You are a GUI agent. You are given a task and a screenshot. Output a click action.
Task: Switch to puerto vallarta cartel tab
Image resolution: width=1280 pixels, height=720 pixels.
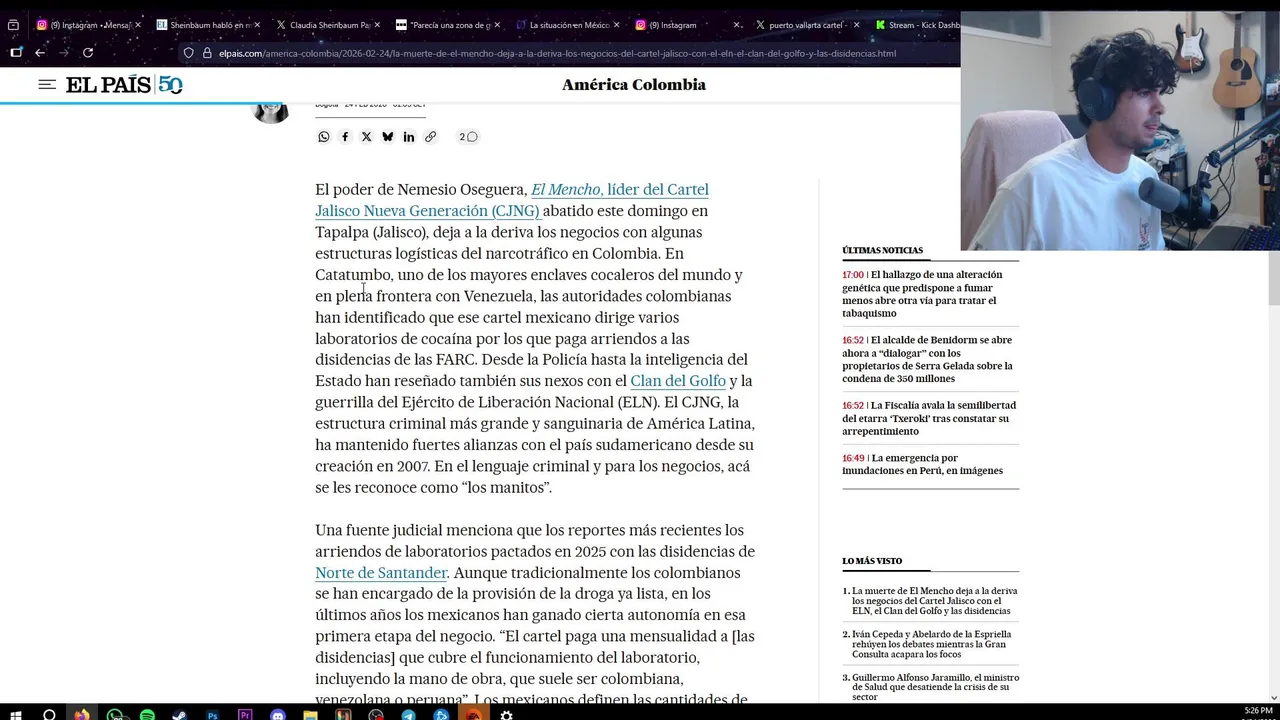807,25
